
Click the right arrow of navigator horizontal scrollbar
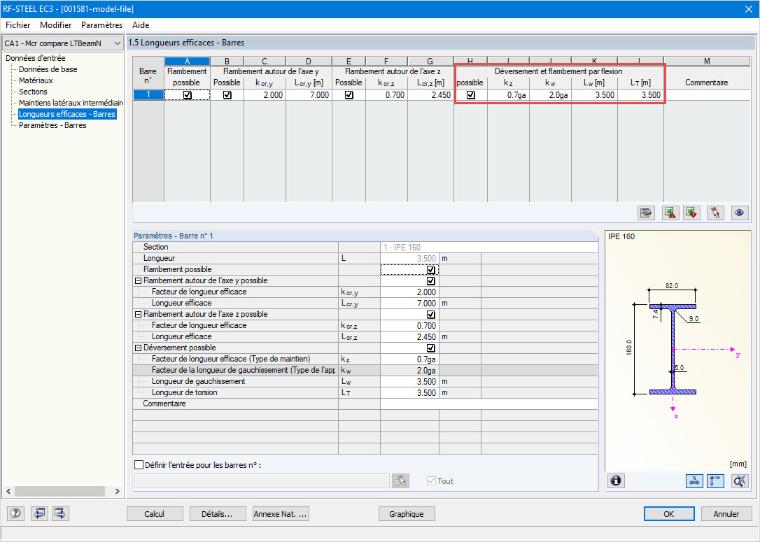point(117,491)
